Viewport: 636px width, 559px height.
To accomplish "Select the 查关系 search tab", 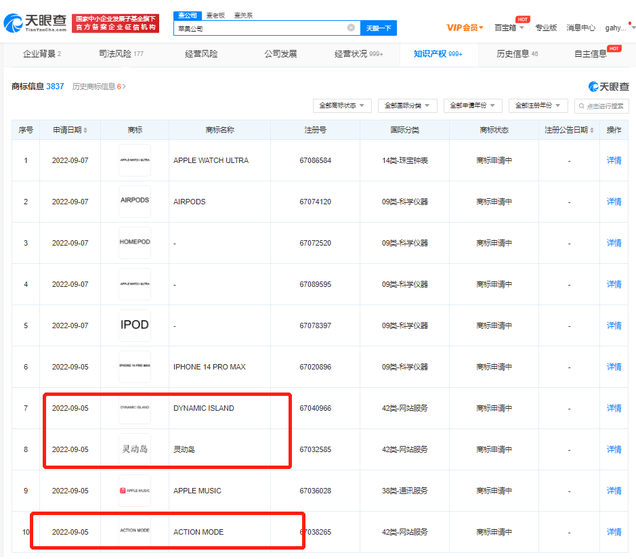I will click(x=243, y=15).
